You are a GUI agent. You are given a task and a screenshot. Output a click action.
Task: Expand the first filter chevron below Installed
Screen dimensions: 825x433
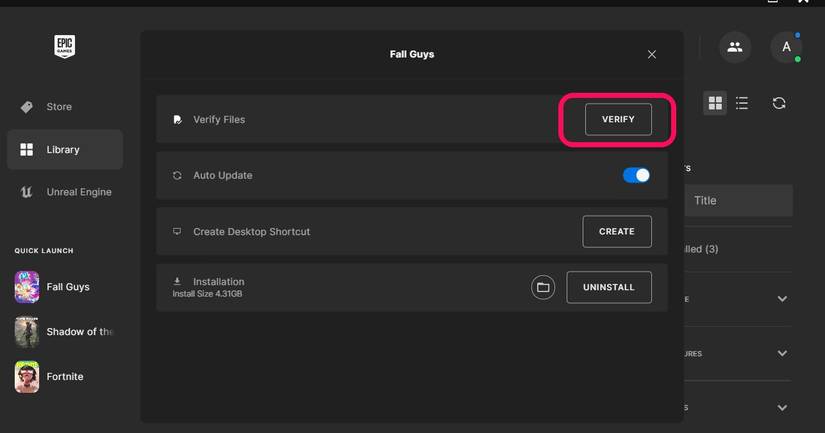[782, 299]
